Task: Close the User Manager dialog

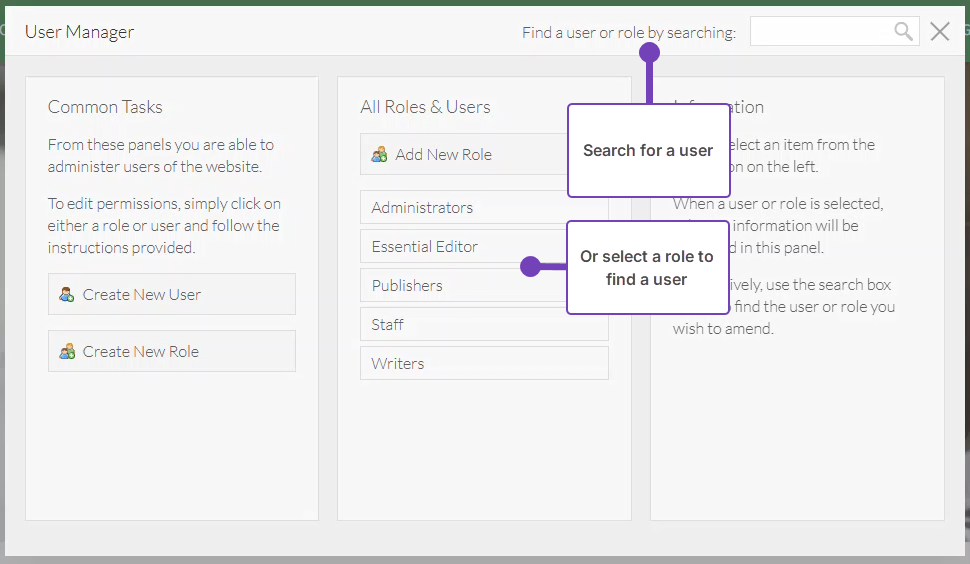Action: coord(940,32)
